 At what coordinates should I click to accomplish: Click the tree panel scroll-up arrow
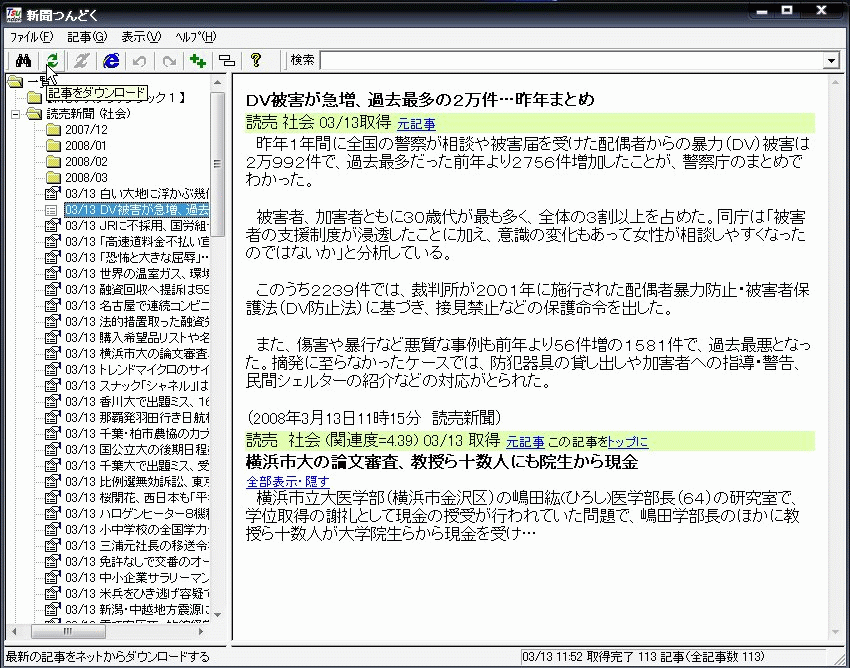(217, 82)
